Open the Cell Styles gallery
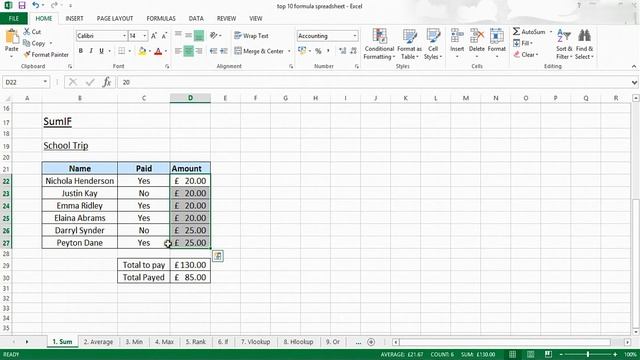 pos(433,44)
